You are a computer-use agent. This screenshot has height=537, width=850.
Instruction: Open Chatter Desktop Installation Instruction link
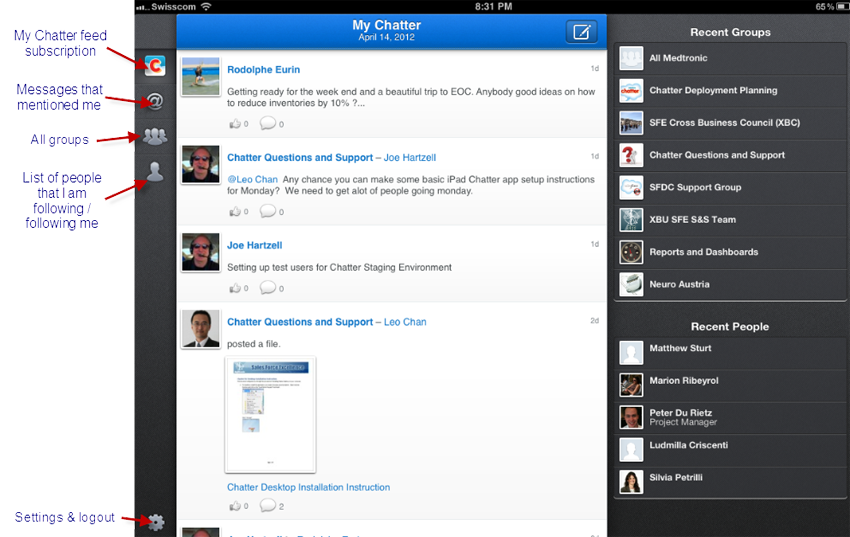308,487
